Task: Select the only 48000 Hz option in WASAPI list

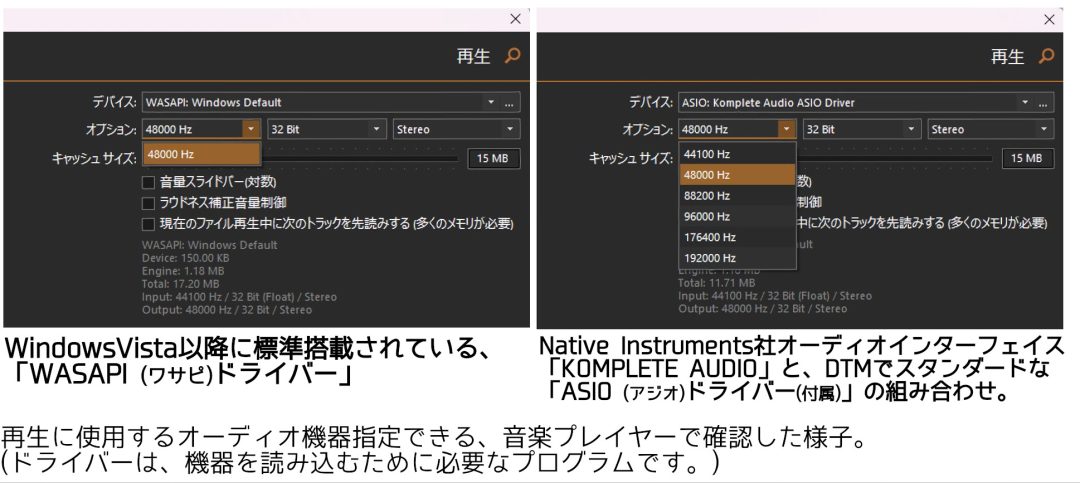Action: [202, 154]
